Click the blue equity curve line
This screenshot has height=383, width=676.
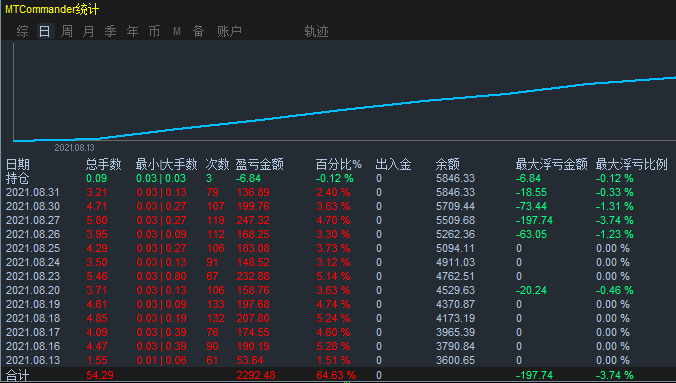pos(345,110)
